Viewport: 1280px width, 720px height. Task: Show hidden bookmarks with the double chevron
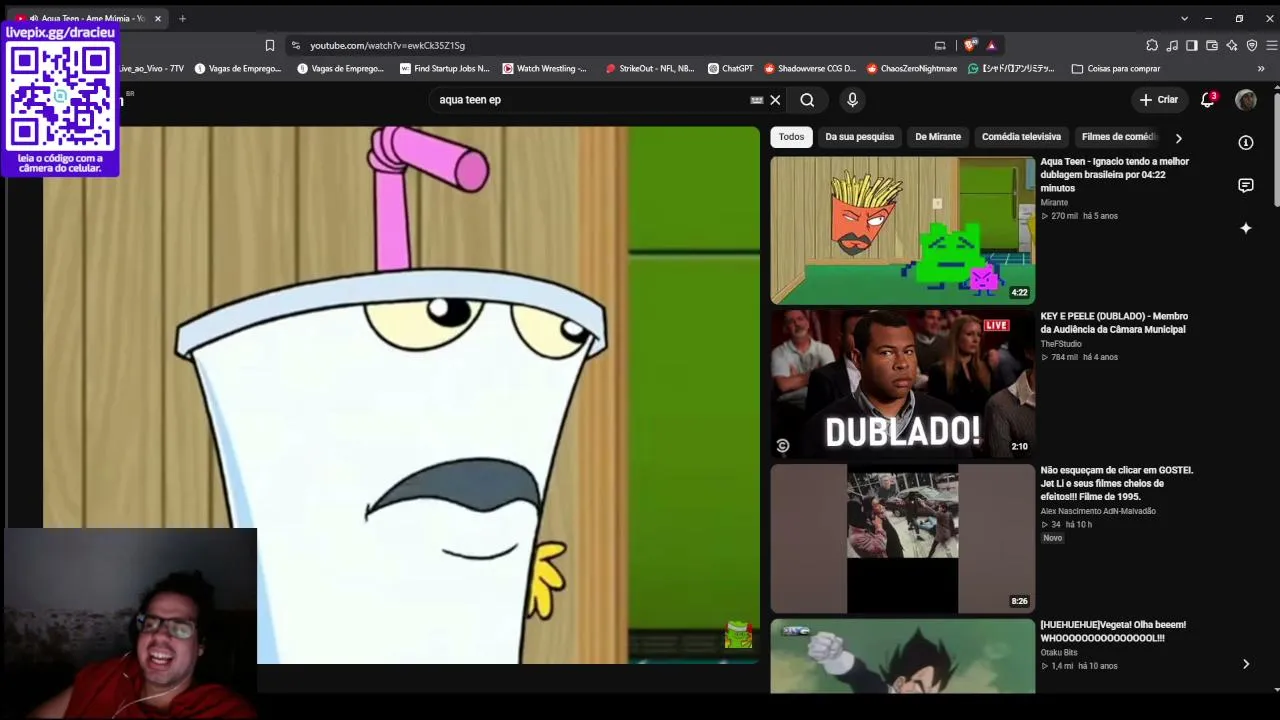click(1261, 69)
